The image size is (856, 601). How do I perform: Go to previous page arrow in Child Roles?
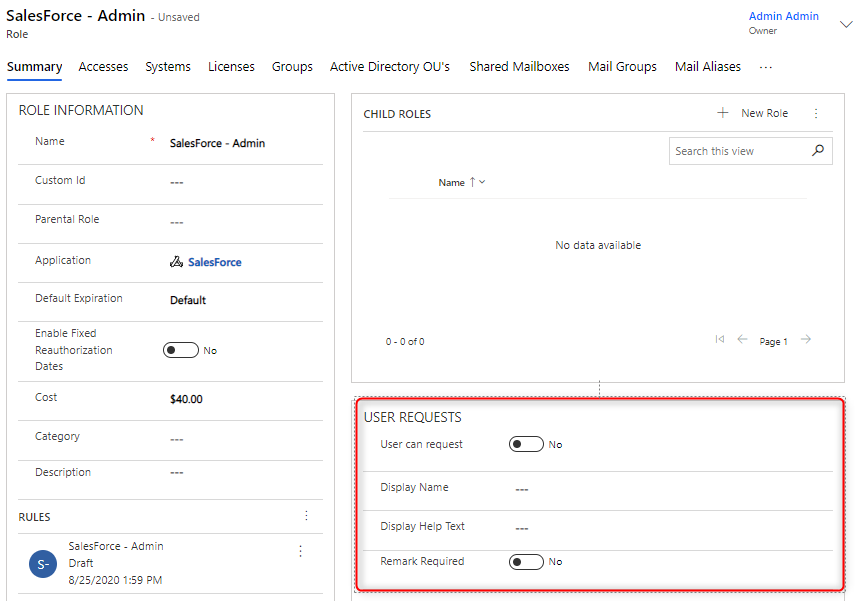(x=742, y=340)
